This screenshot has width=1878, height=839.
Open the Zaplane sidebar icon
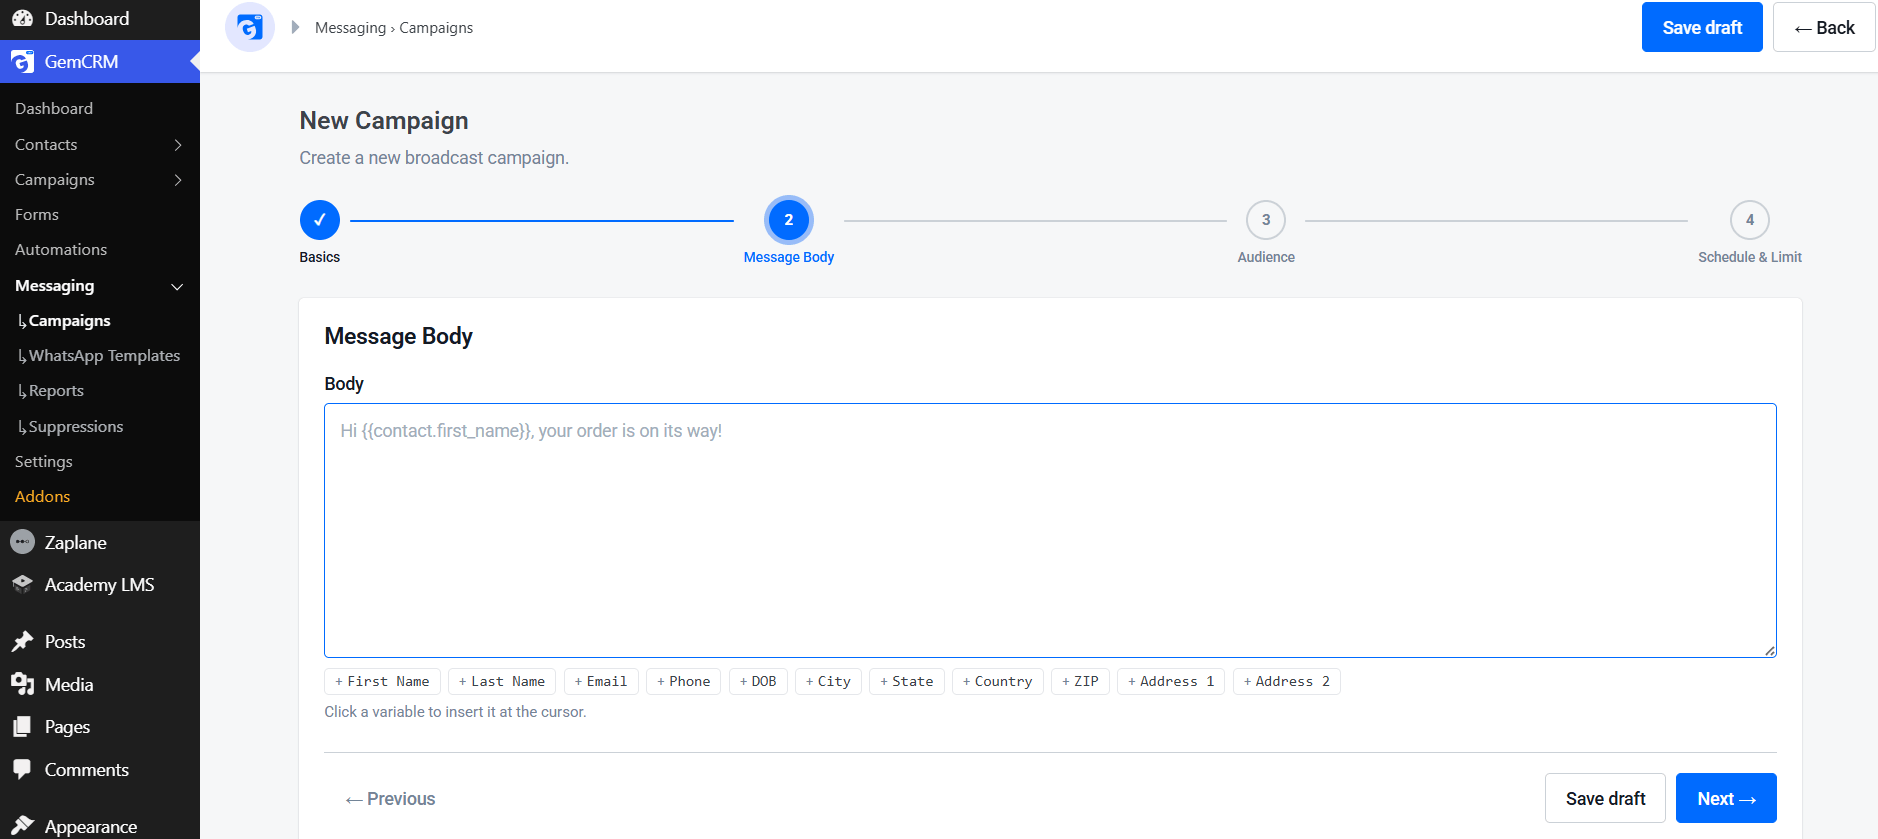22,542
